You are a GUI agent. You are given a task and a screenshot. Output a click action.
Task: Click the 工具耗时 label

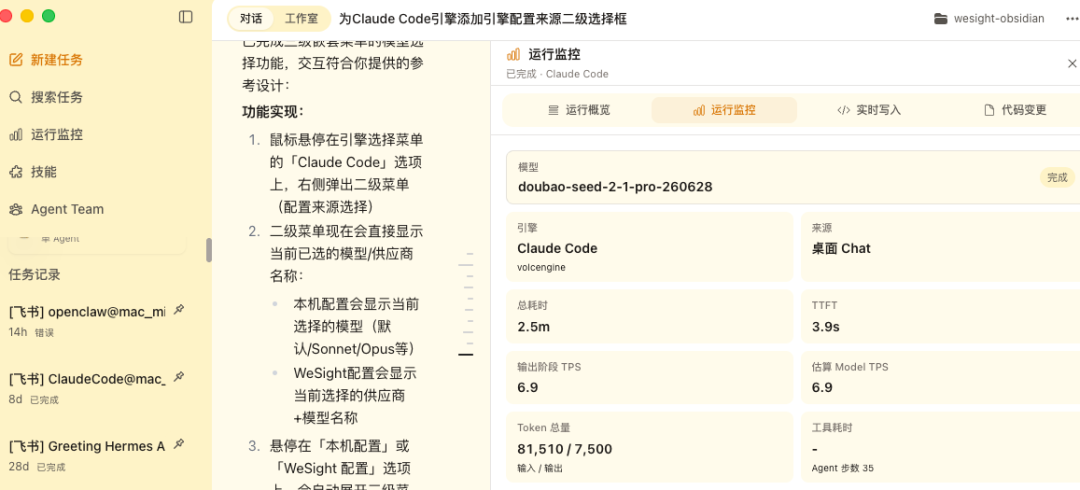[x=832, y=428]
